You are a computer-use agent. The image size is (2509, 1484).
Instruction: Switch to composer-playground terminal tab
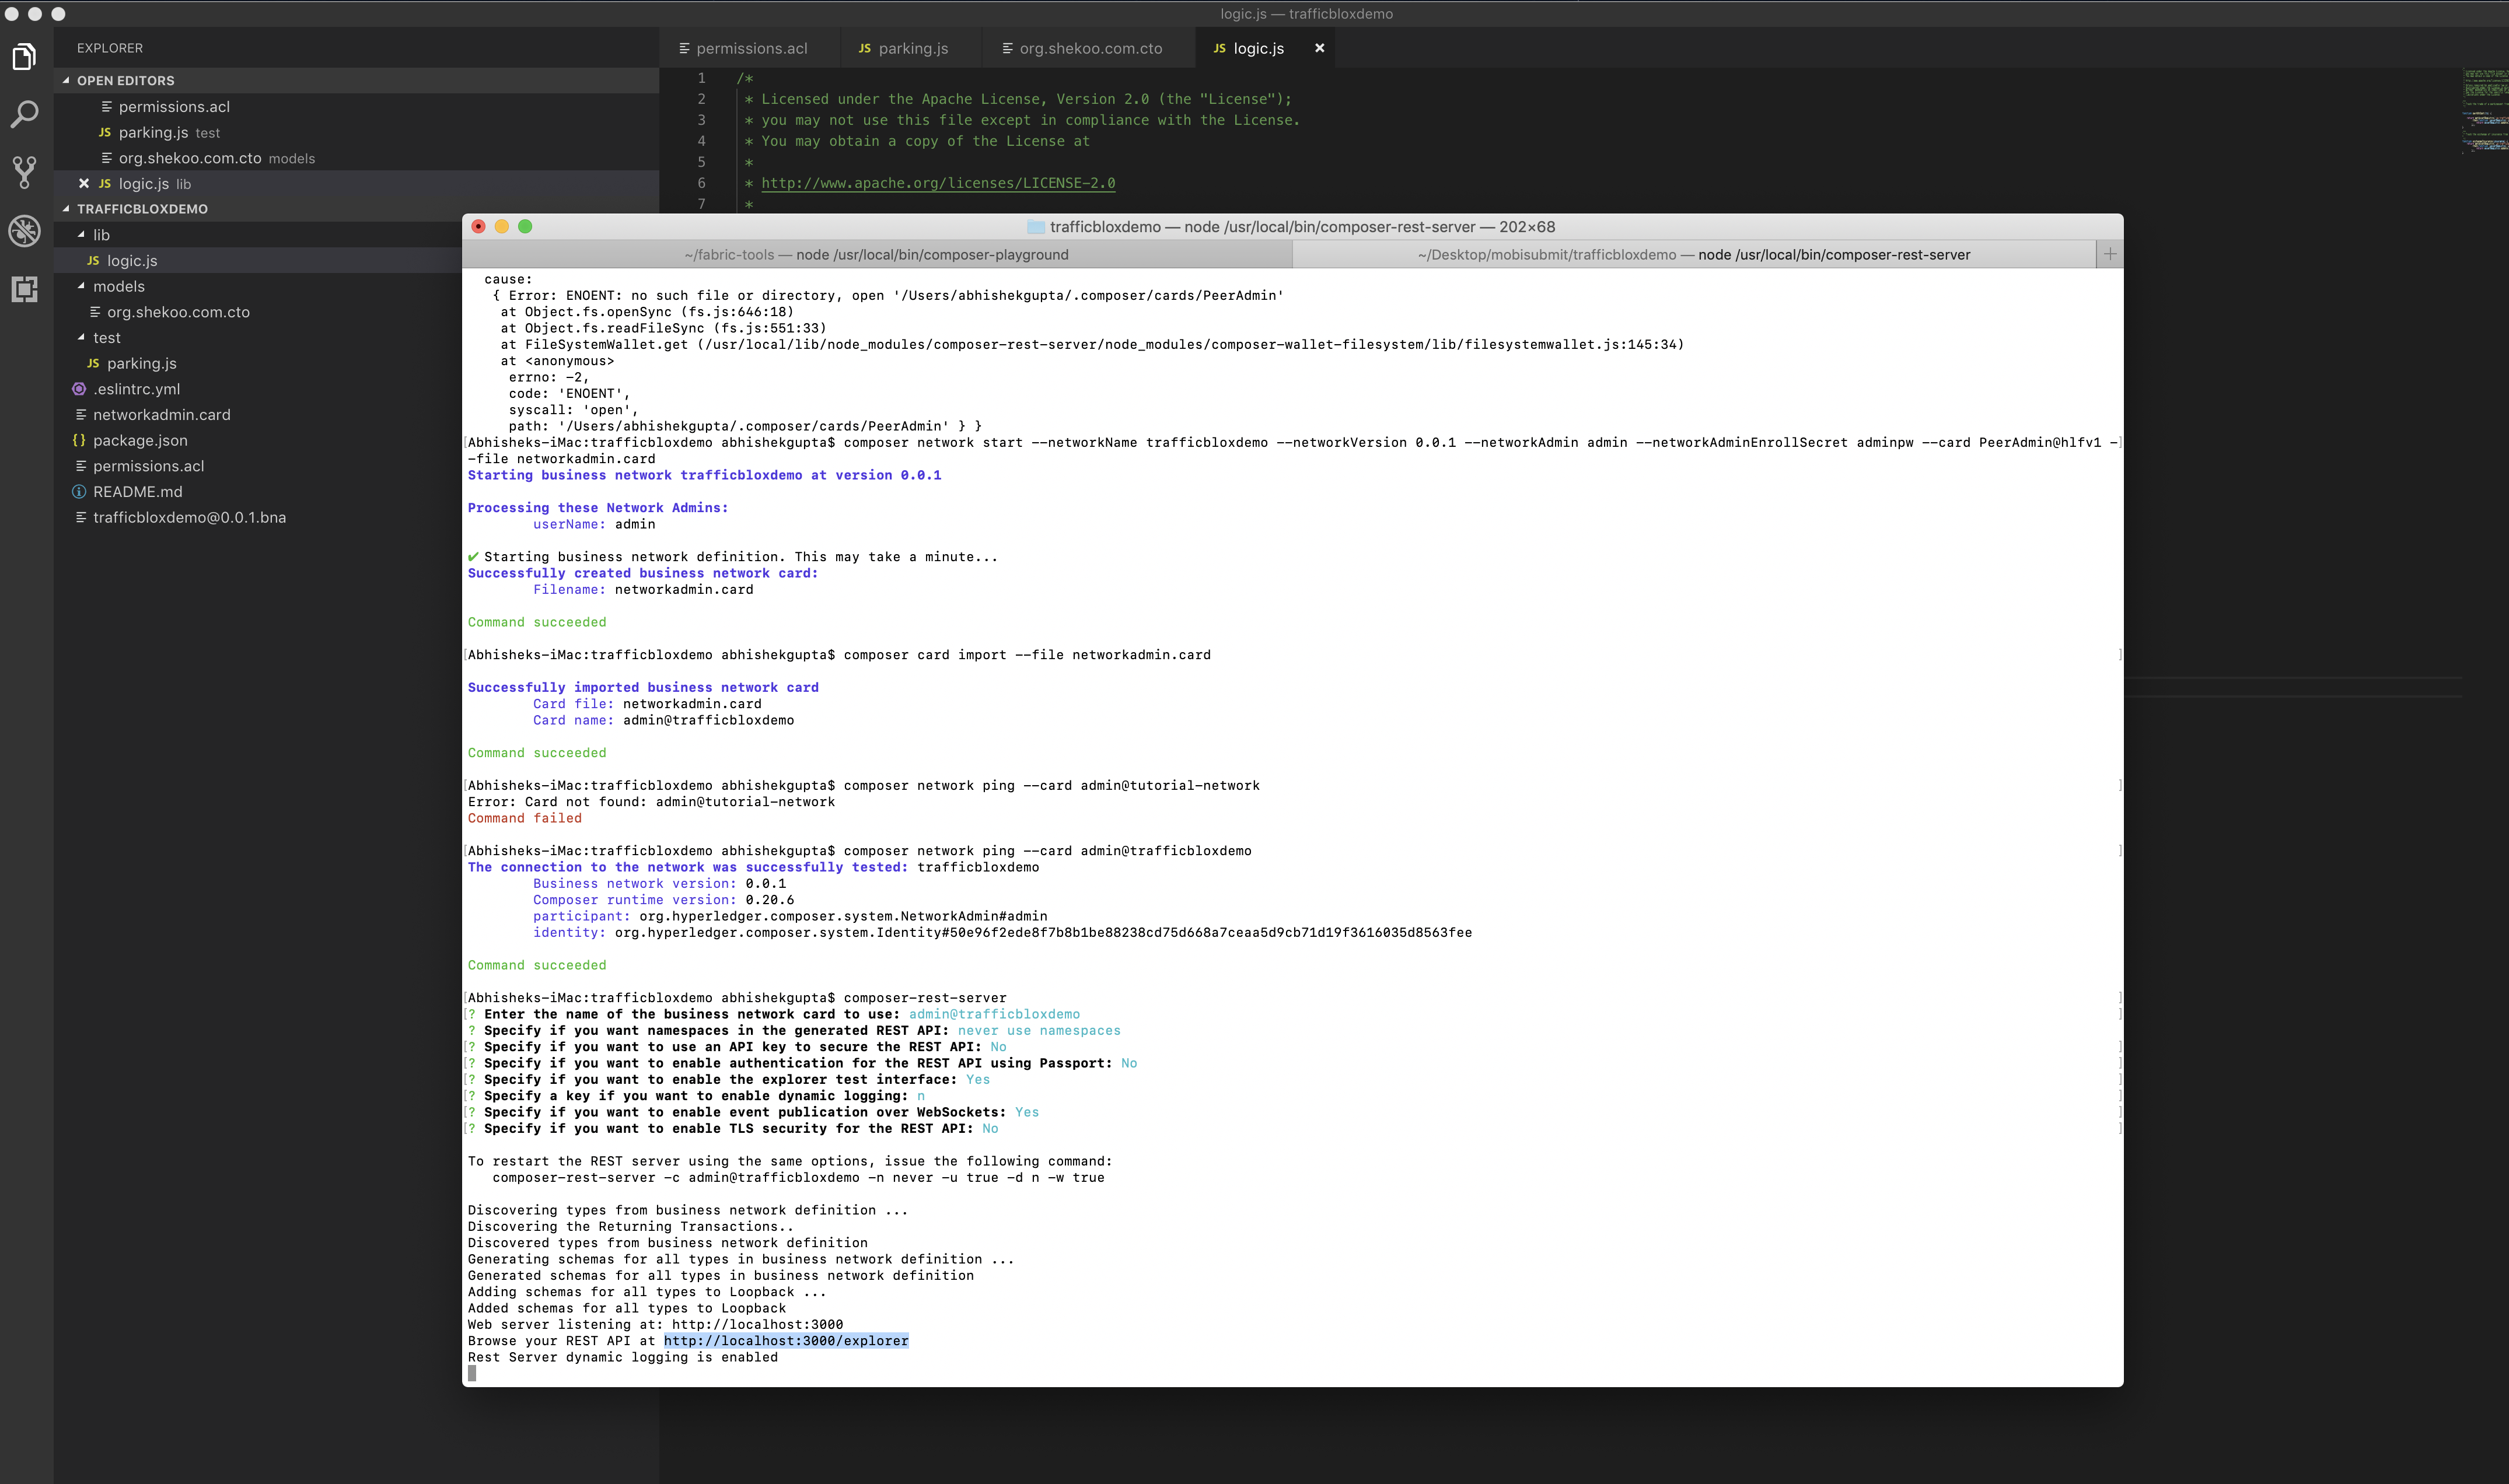tap(876, 255)
